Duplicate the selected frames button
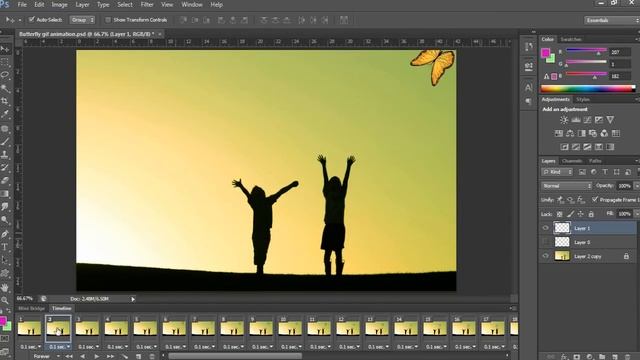 (138, 356)
